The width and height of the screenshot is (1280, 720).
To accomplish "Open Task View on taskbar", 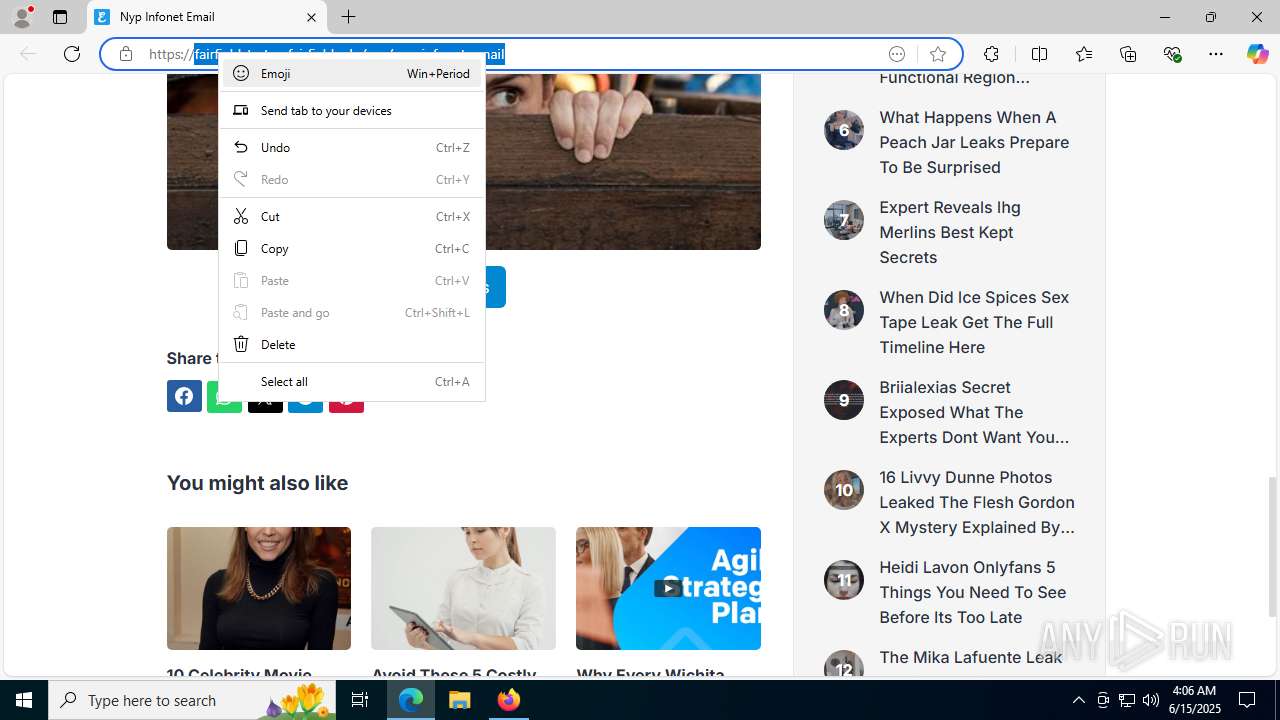I will click(x=361, y=700).
